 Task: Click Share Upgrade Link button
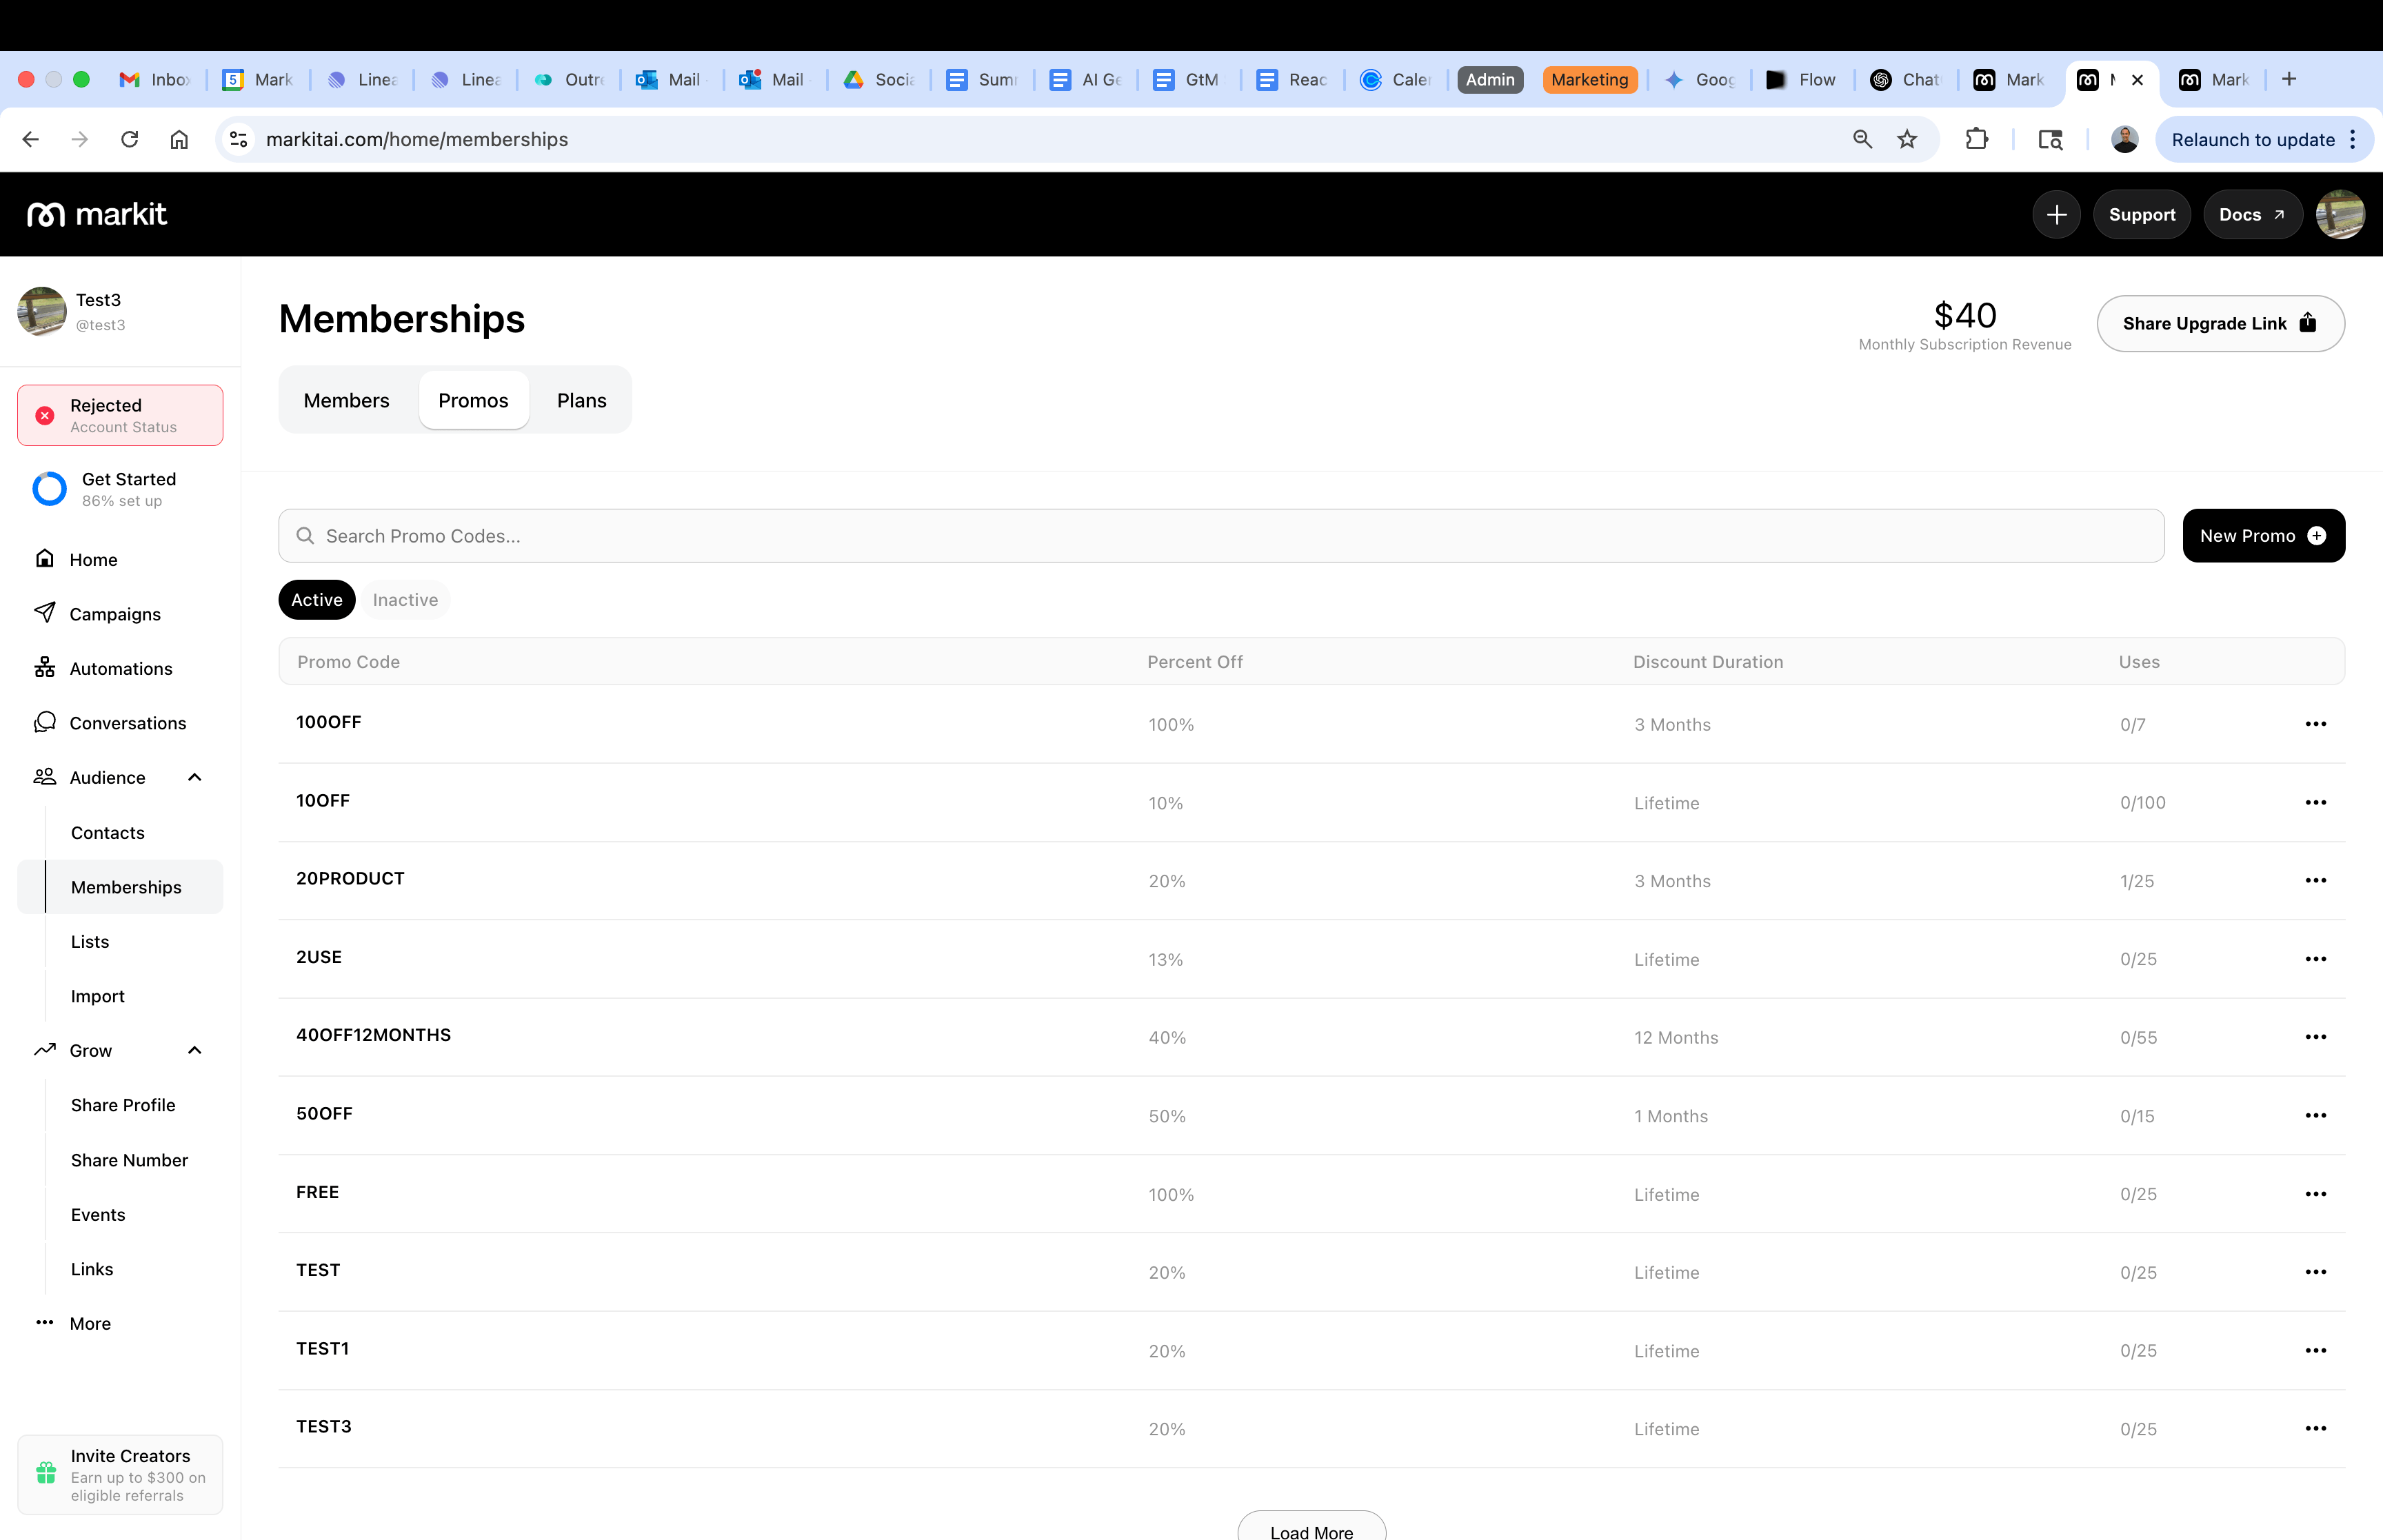[x=2220, y=323]
